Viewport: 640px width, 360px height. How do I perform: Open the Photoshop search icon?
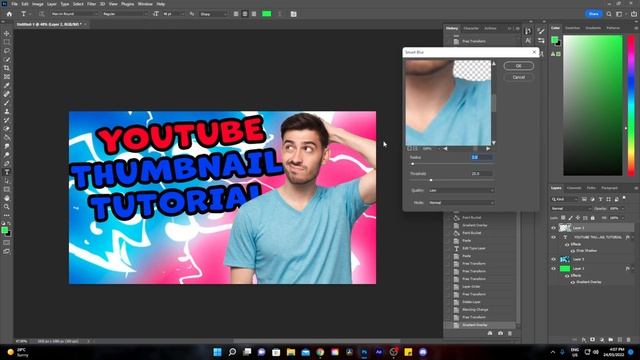tap(609, 14)
